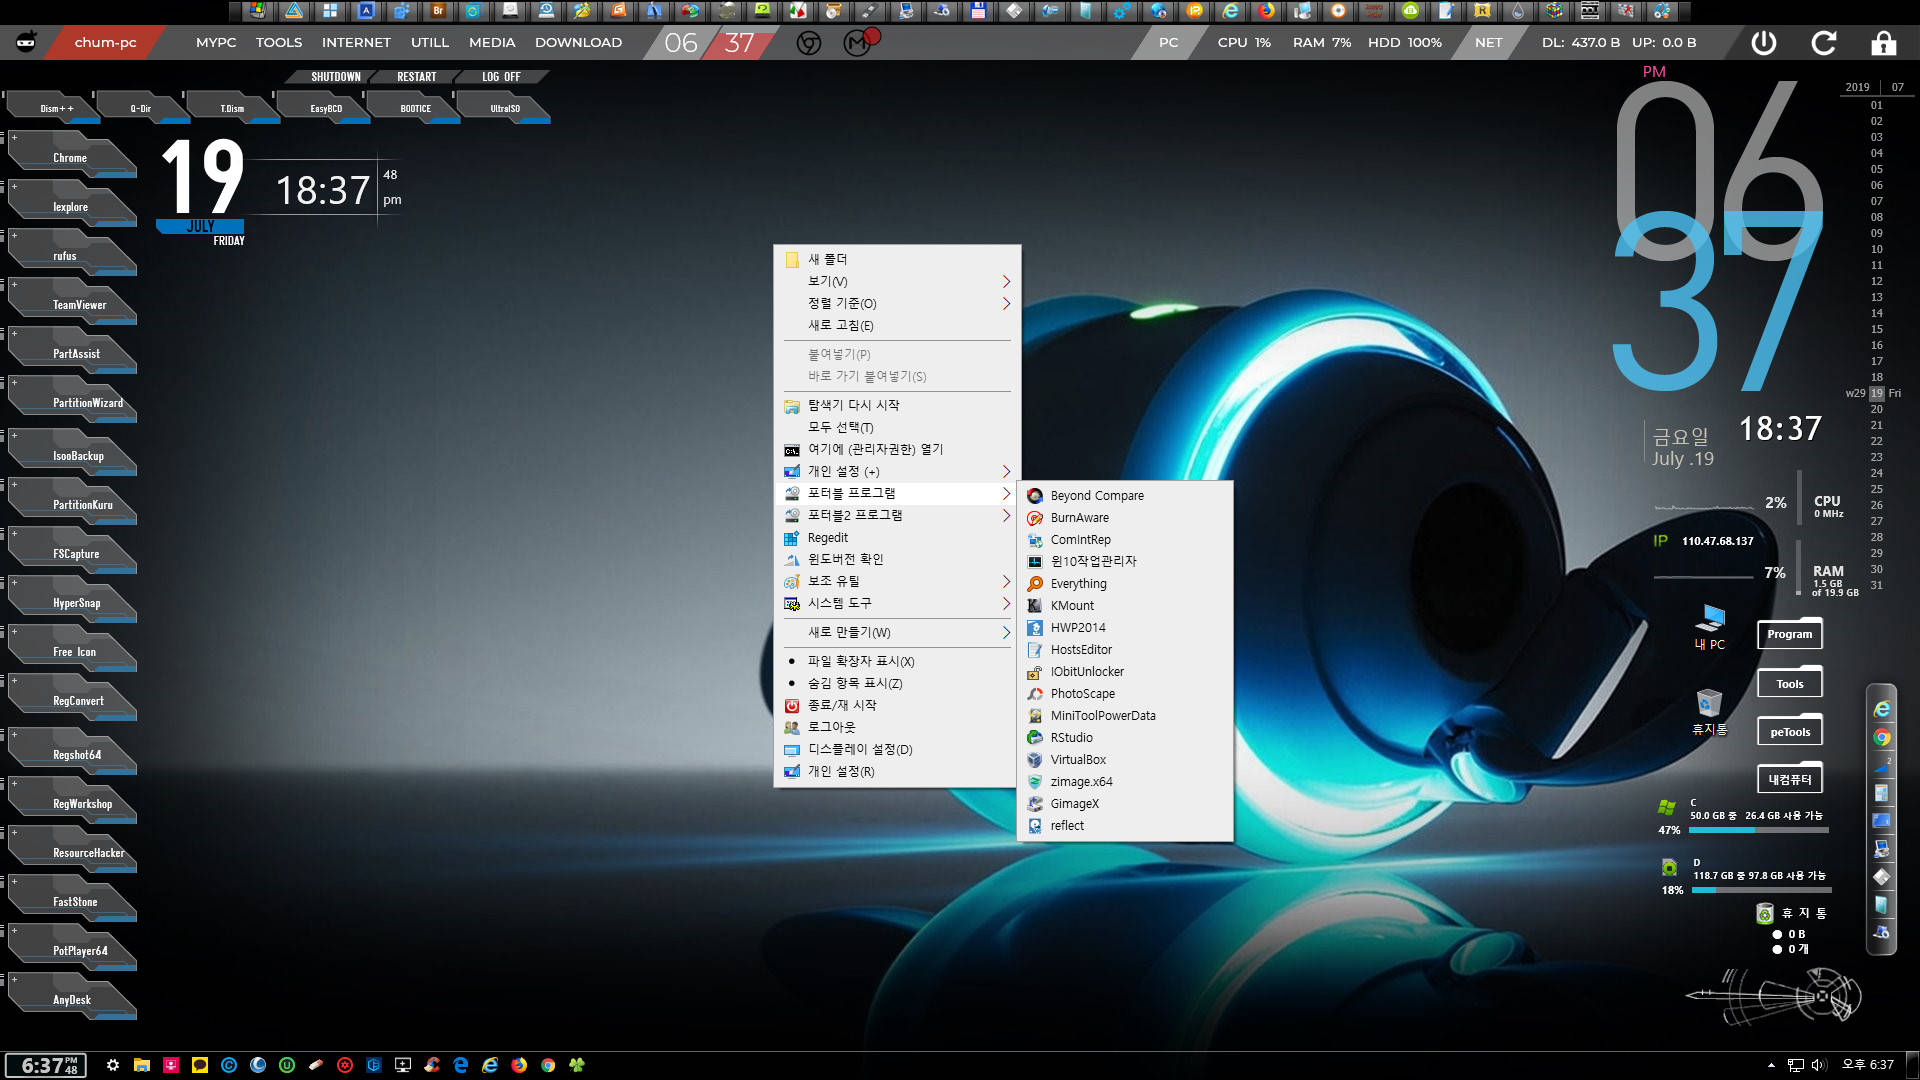Click the RESTART button
Screen dimensions: 1920x1080
tap(417, 77)
